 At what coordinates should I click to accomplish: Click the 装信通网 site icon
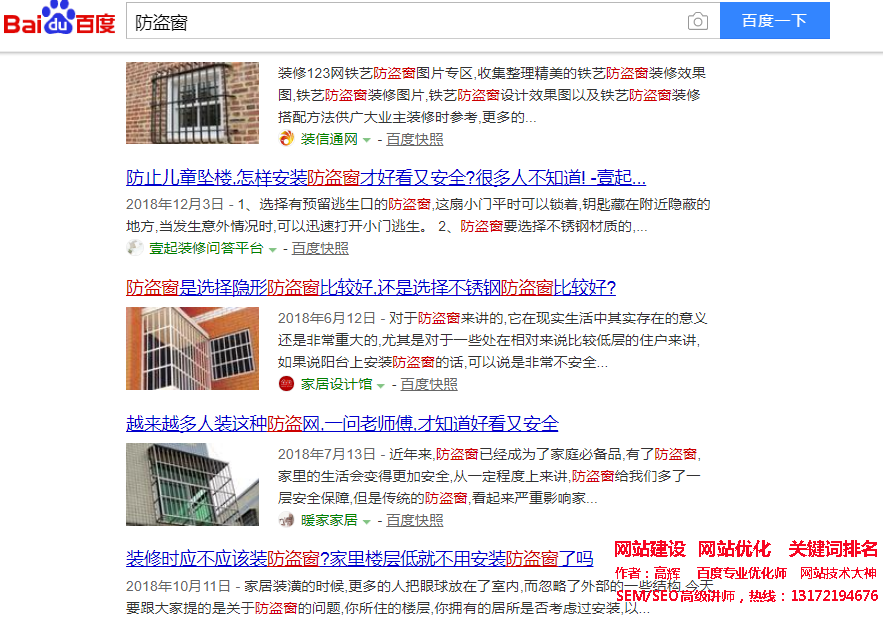tap(287, 139)
